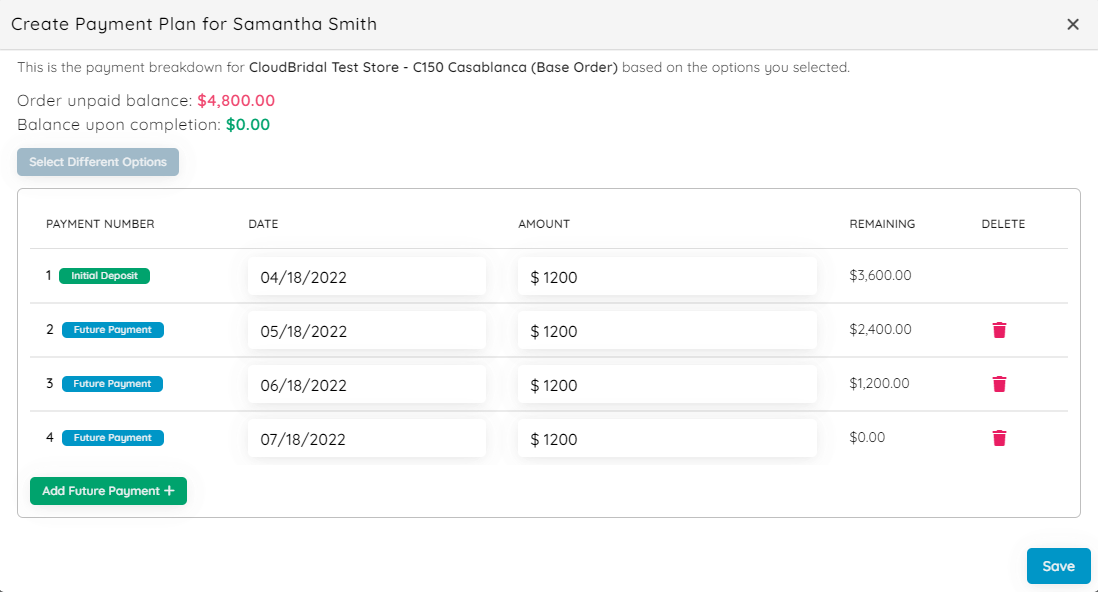Edit the Initial Deposit amount field
The image size is (1098, 592).
pos(667,277)
